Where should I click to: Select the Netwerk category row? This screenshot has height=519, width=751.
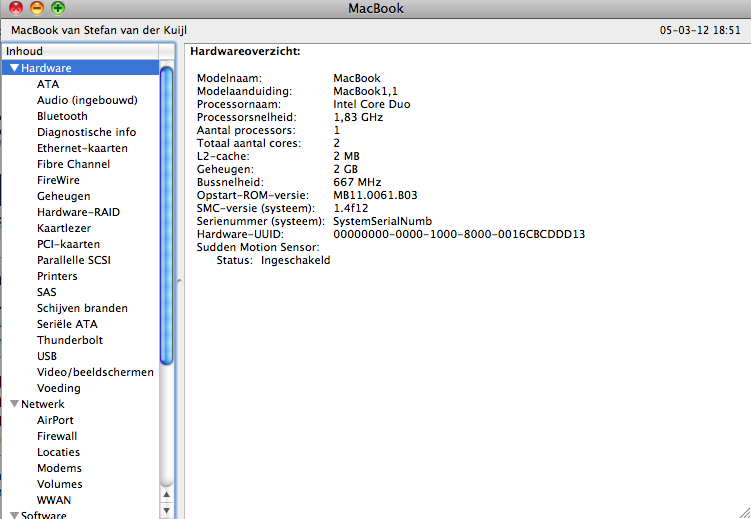coord(80,404)
